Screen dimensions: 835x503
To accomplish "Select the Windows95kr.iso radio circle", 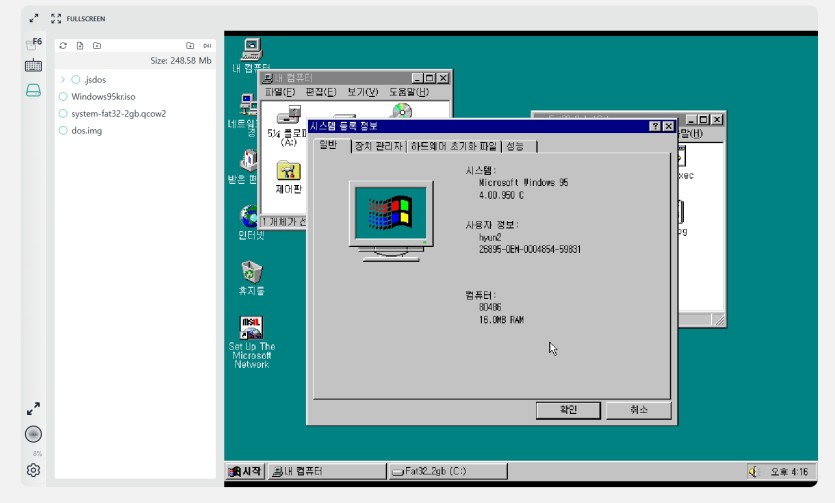I will (x=63, y=97).
